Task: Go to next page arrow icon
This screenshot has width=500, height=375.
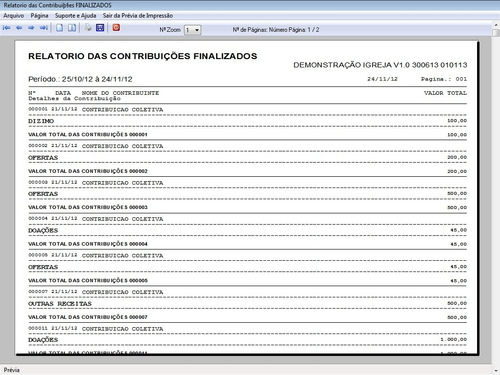Action: [31, 28]
